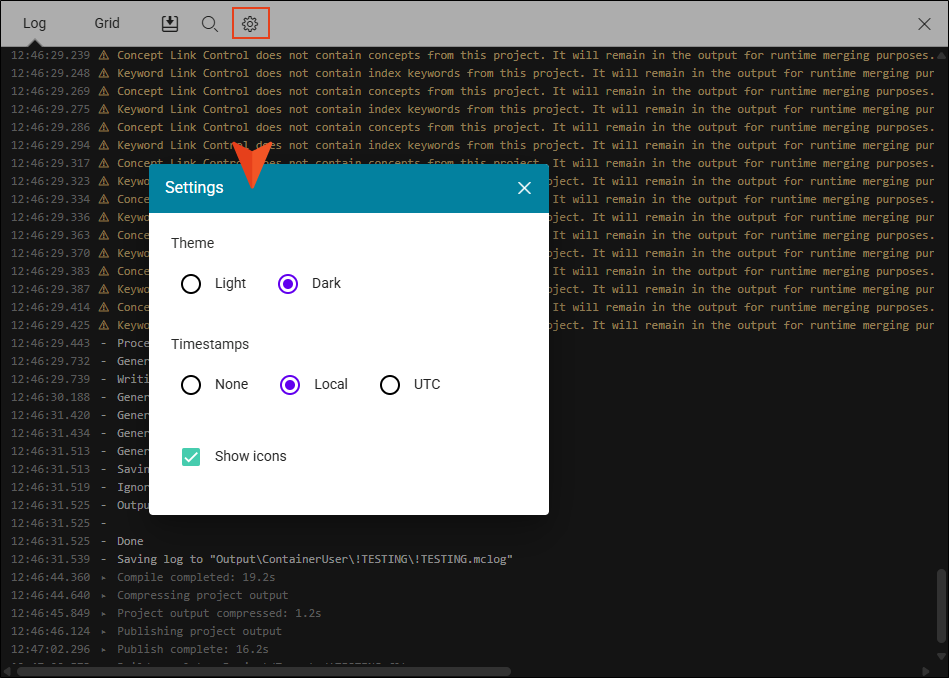Uncheck the Show icons checkbox
The height and width of the screenshot is (678, 949).
pos(191,456)
